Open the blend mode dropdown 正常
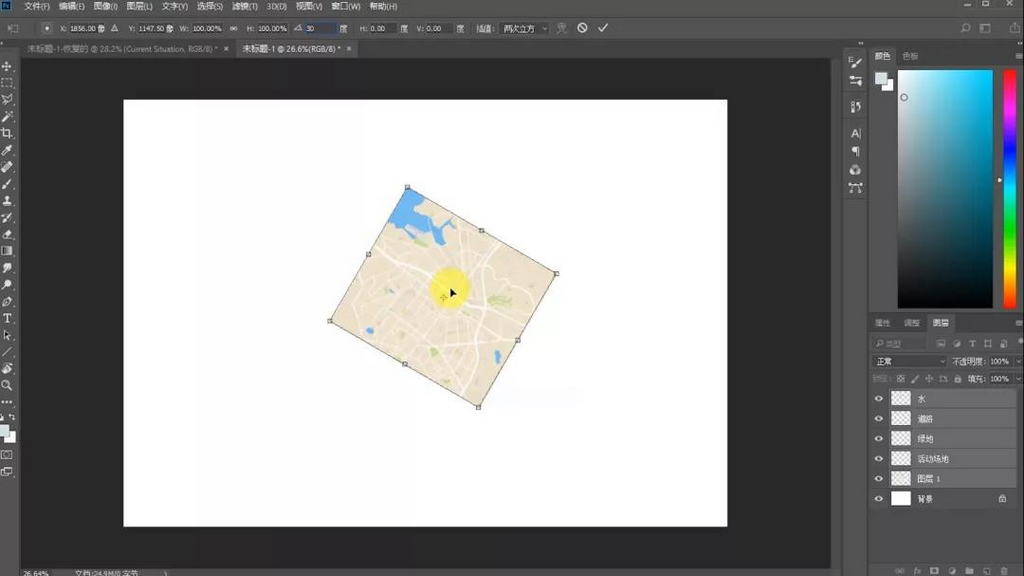This screenshot has height=576, width=1024. point(909,361)
